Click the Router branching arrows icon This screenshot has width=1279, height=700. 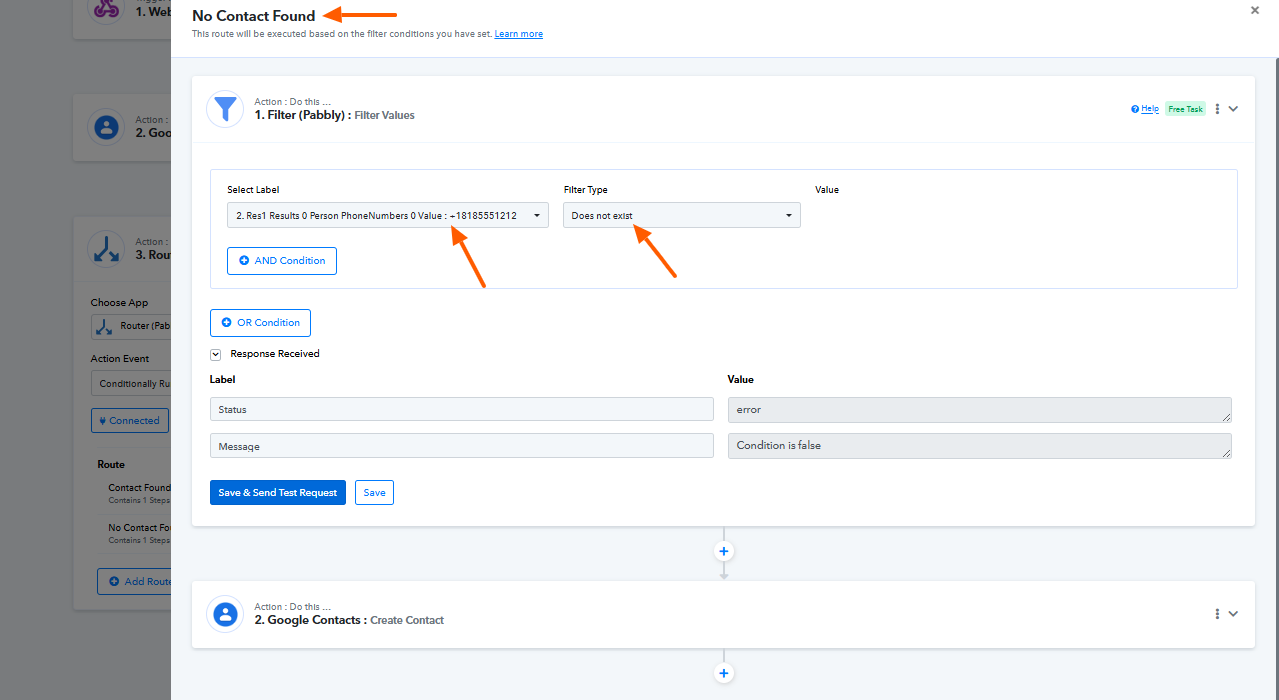pos(105,249)
